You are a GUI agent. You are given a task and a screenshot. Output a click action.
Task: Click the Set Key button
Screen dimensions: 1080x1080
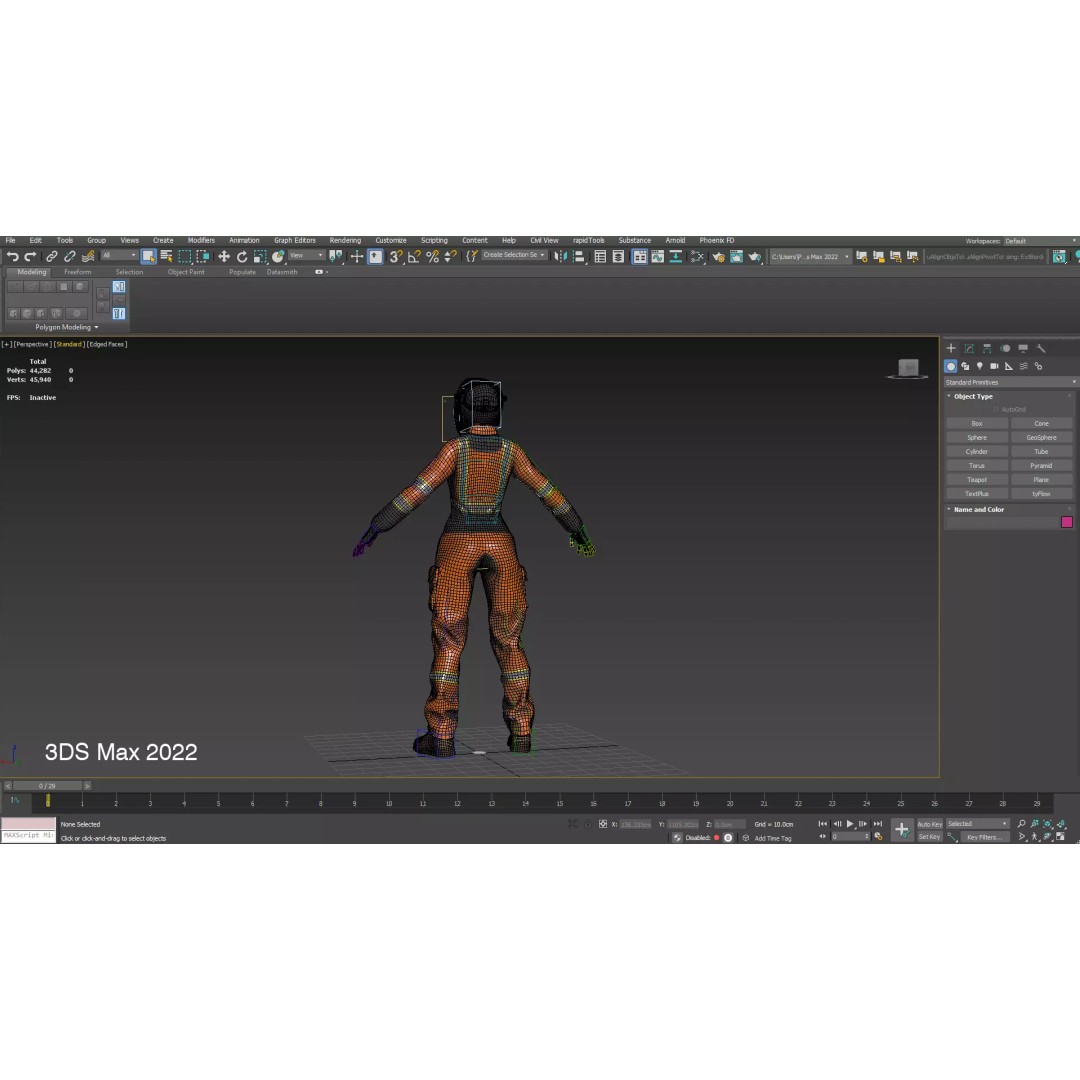click(929, 837)
